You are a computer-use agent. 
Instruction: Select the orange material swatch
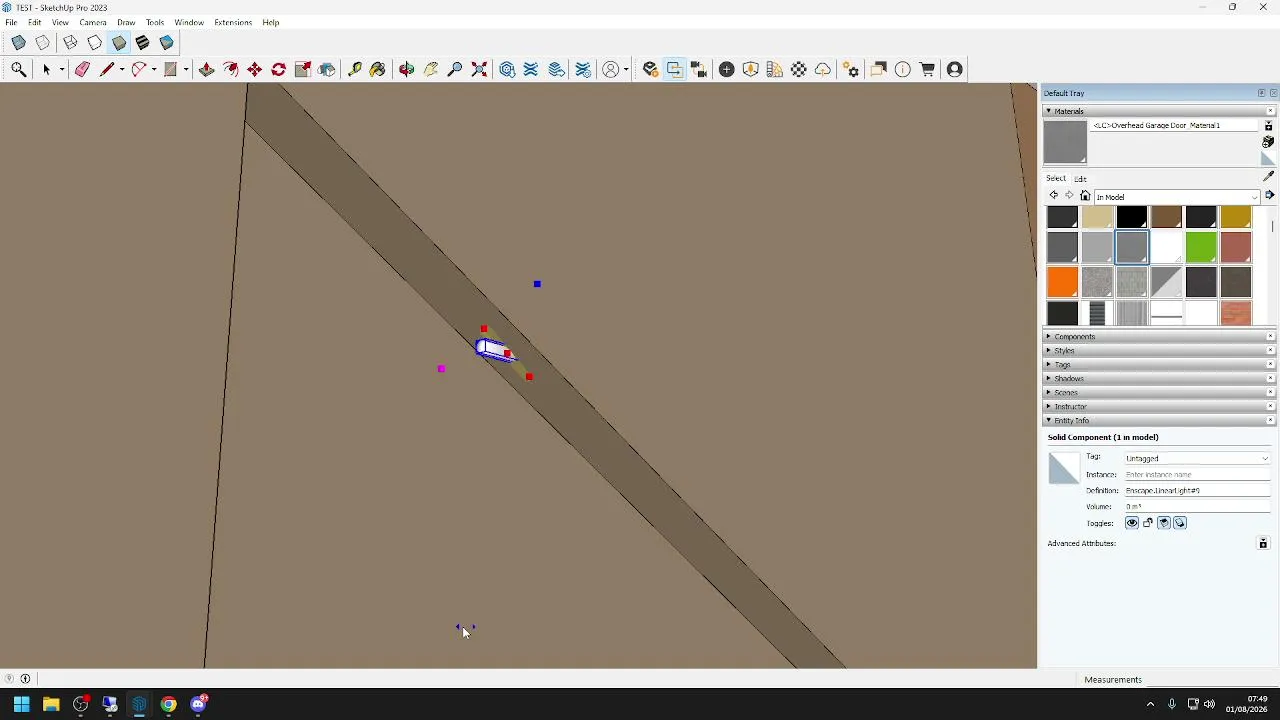click(1062, 282)
